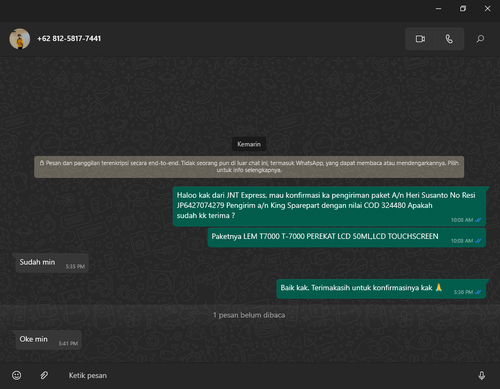Click the read receipt ticks on 5:36 PM message

click(x=478, y=292)
